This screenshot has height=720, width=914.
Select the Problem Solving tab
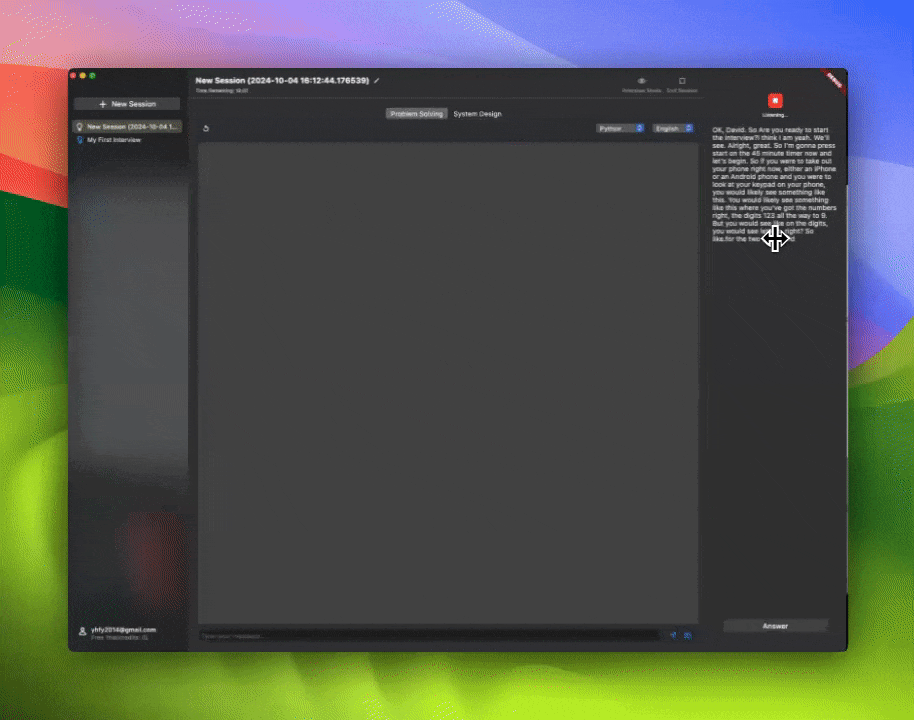tap(416, 113)
